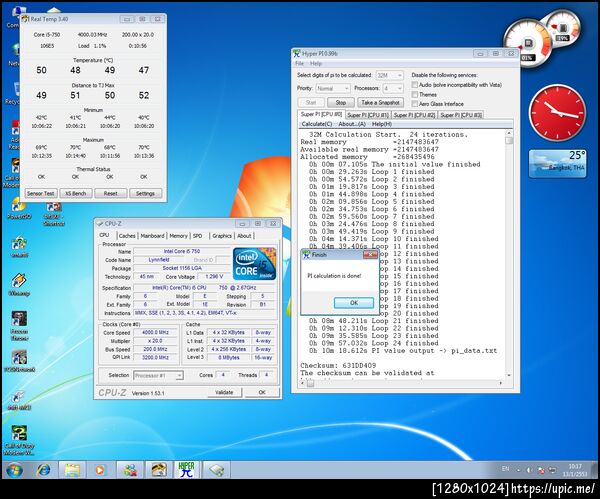Open CPU-Z Caches tab
Screen dimensions: 600x499
point(127,236)
